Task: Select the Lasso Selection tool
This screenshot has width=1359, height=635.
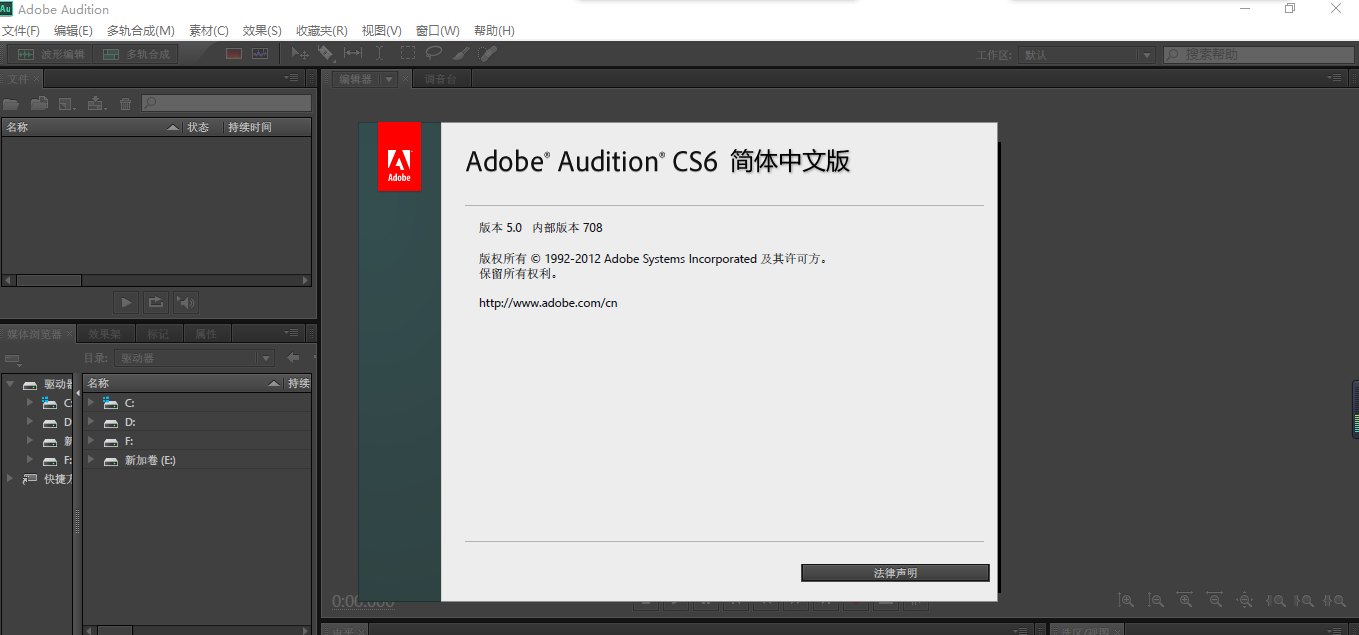Action: coord(434,53)
